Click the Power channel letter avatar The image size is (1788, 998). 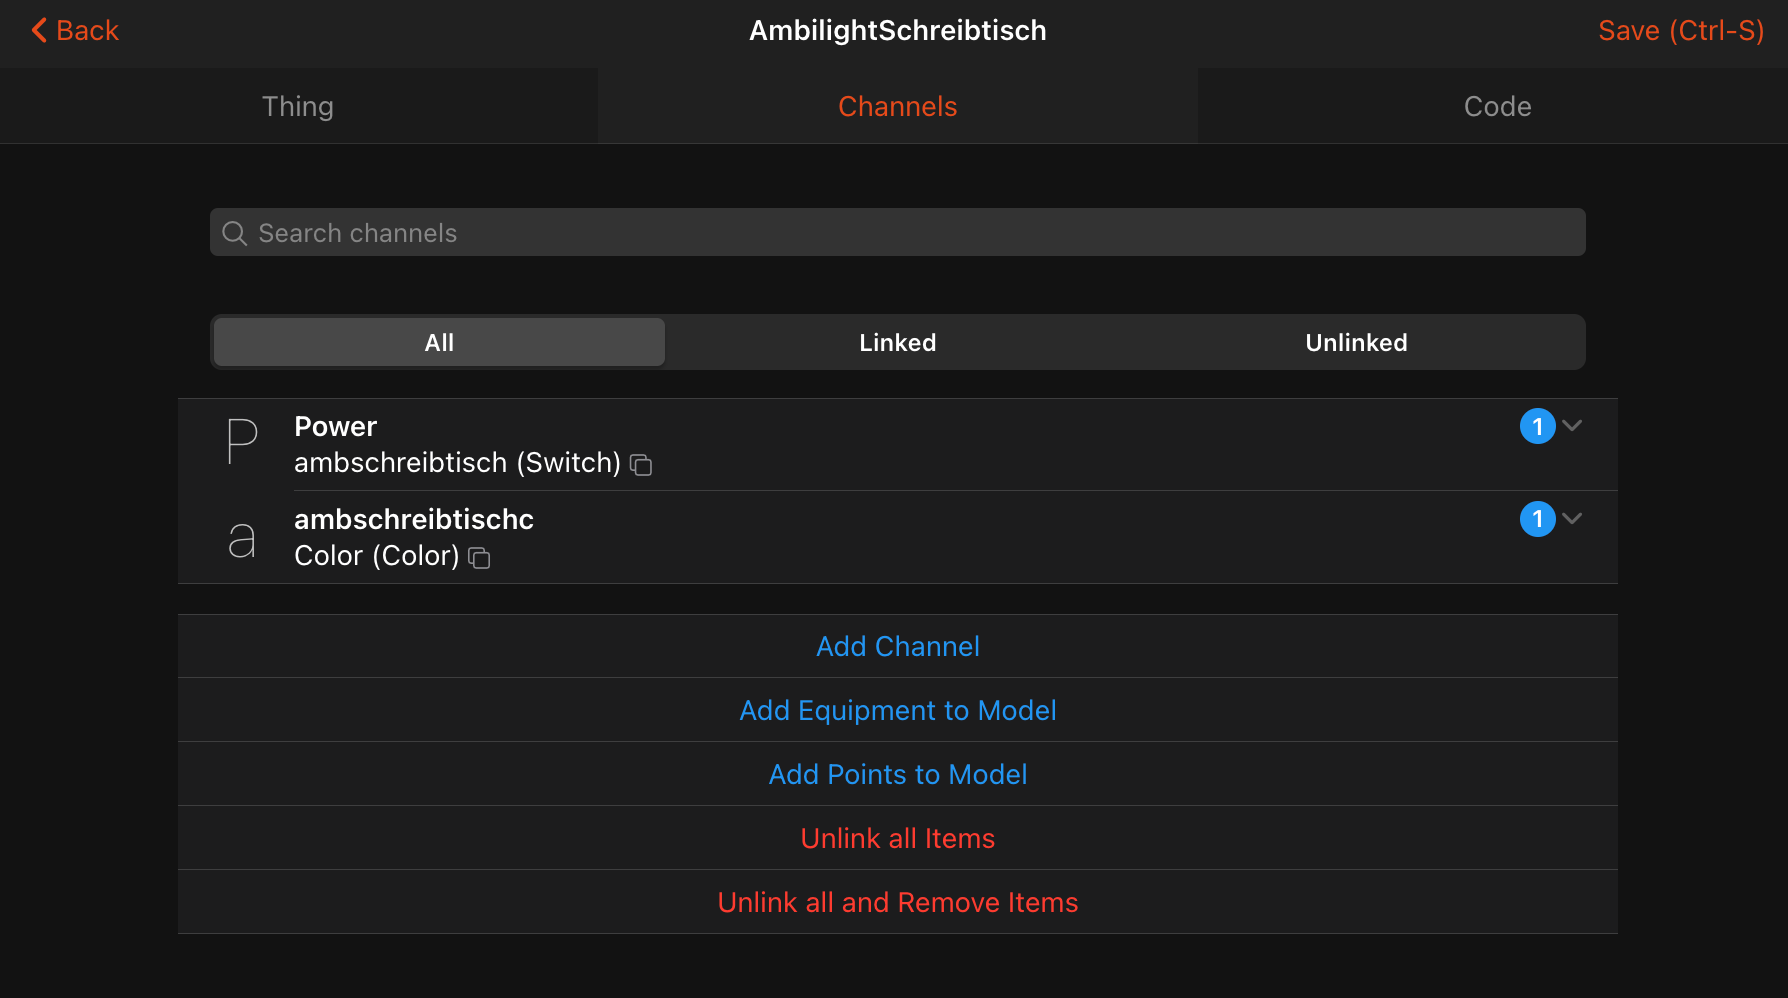[x=242, y=442]
